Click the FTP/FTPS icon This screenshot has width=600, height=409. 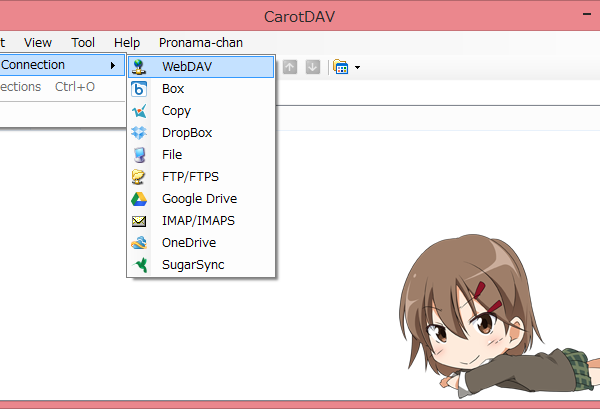tap(139, 177)
